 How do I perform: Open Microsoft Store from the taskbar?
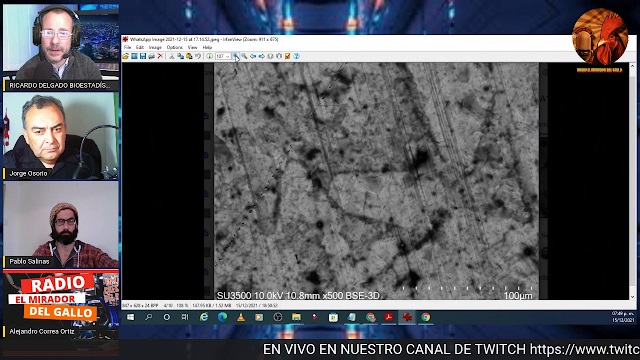(333, 317)
